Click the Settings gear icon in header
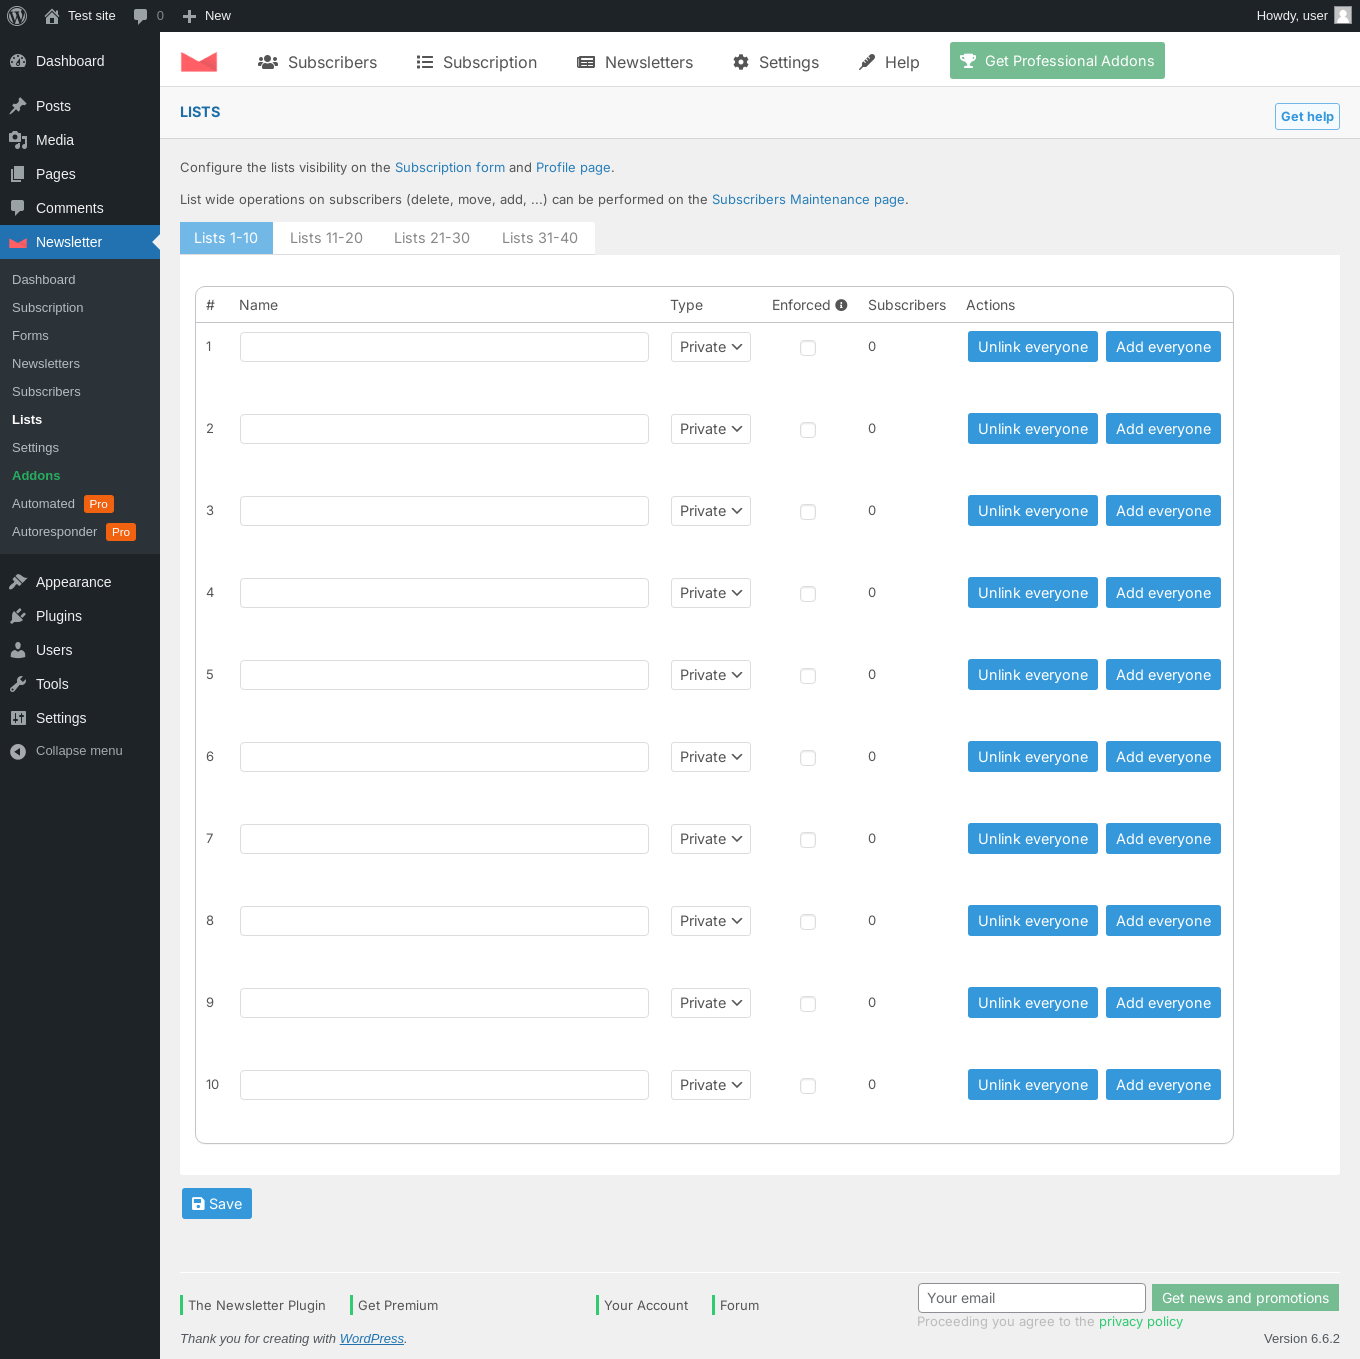The image size is (1360, 1359). click(x=741, y=62)
